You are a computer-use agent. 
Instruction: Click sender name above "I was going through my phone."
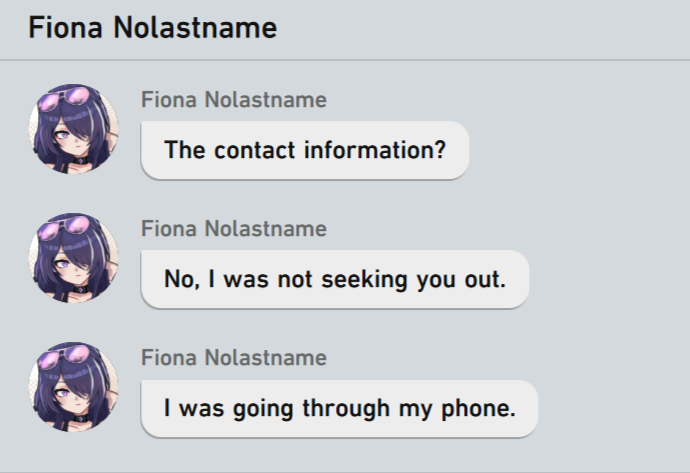point(233,358)
